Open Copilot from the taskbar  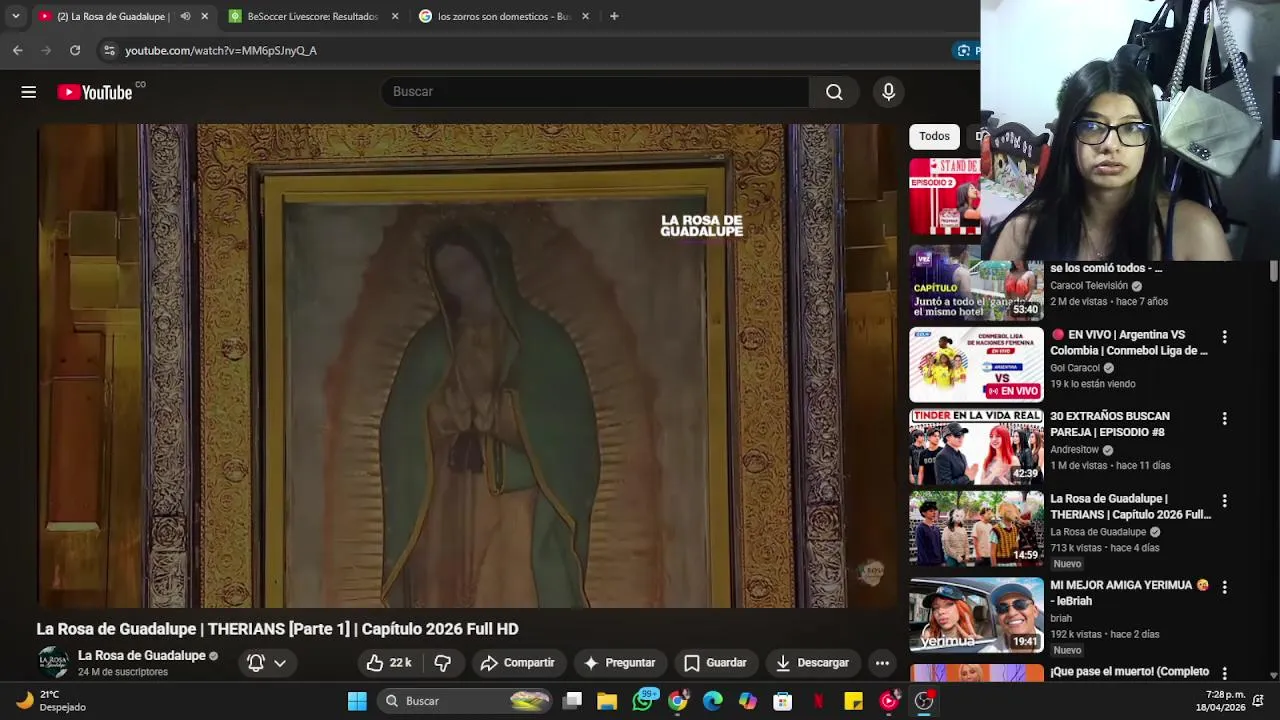pyautogui.click(x=748, y=701)
